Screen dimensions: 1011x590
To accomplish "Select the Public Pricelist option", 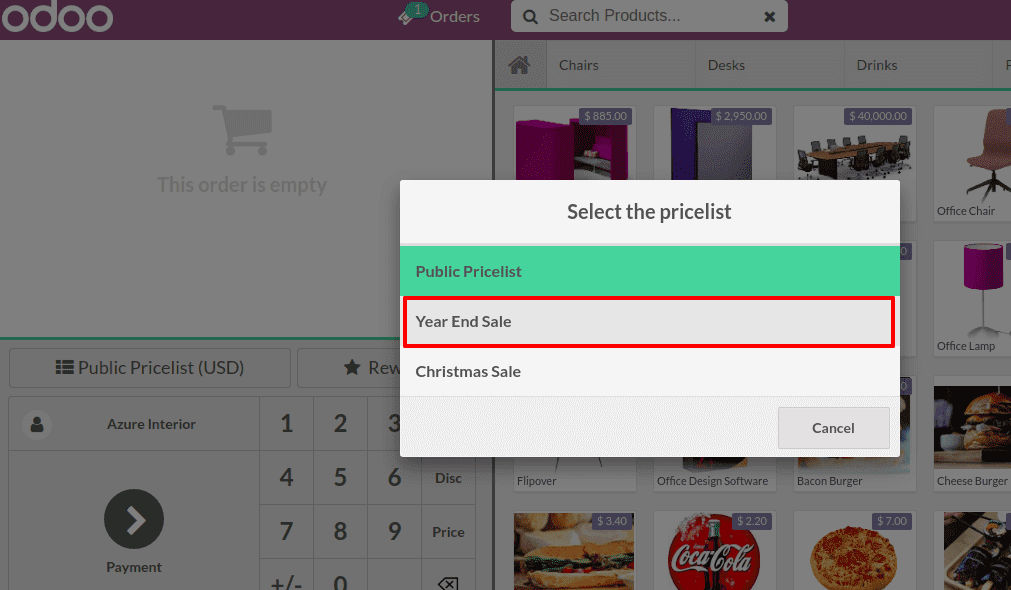I will point(649,271).
